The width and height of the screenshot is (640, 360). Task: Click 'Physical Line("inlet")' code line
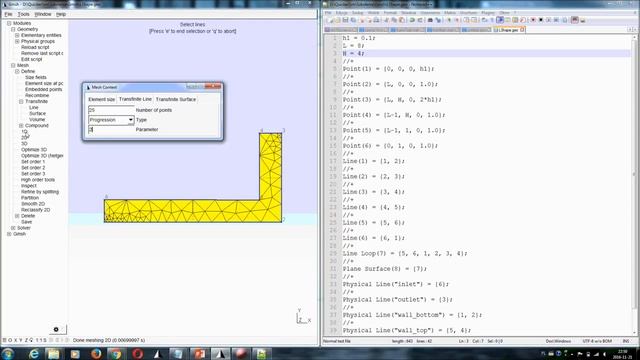click(395, 284)
